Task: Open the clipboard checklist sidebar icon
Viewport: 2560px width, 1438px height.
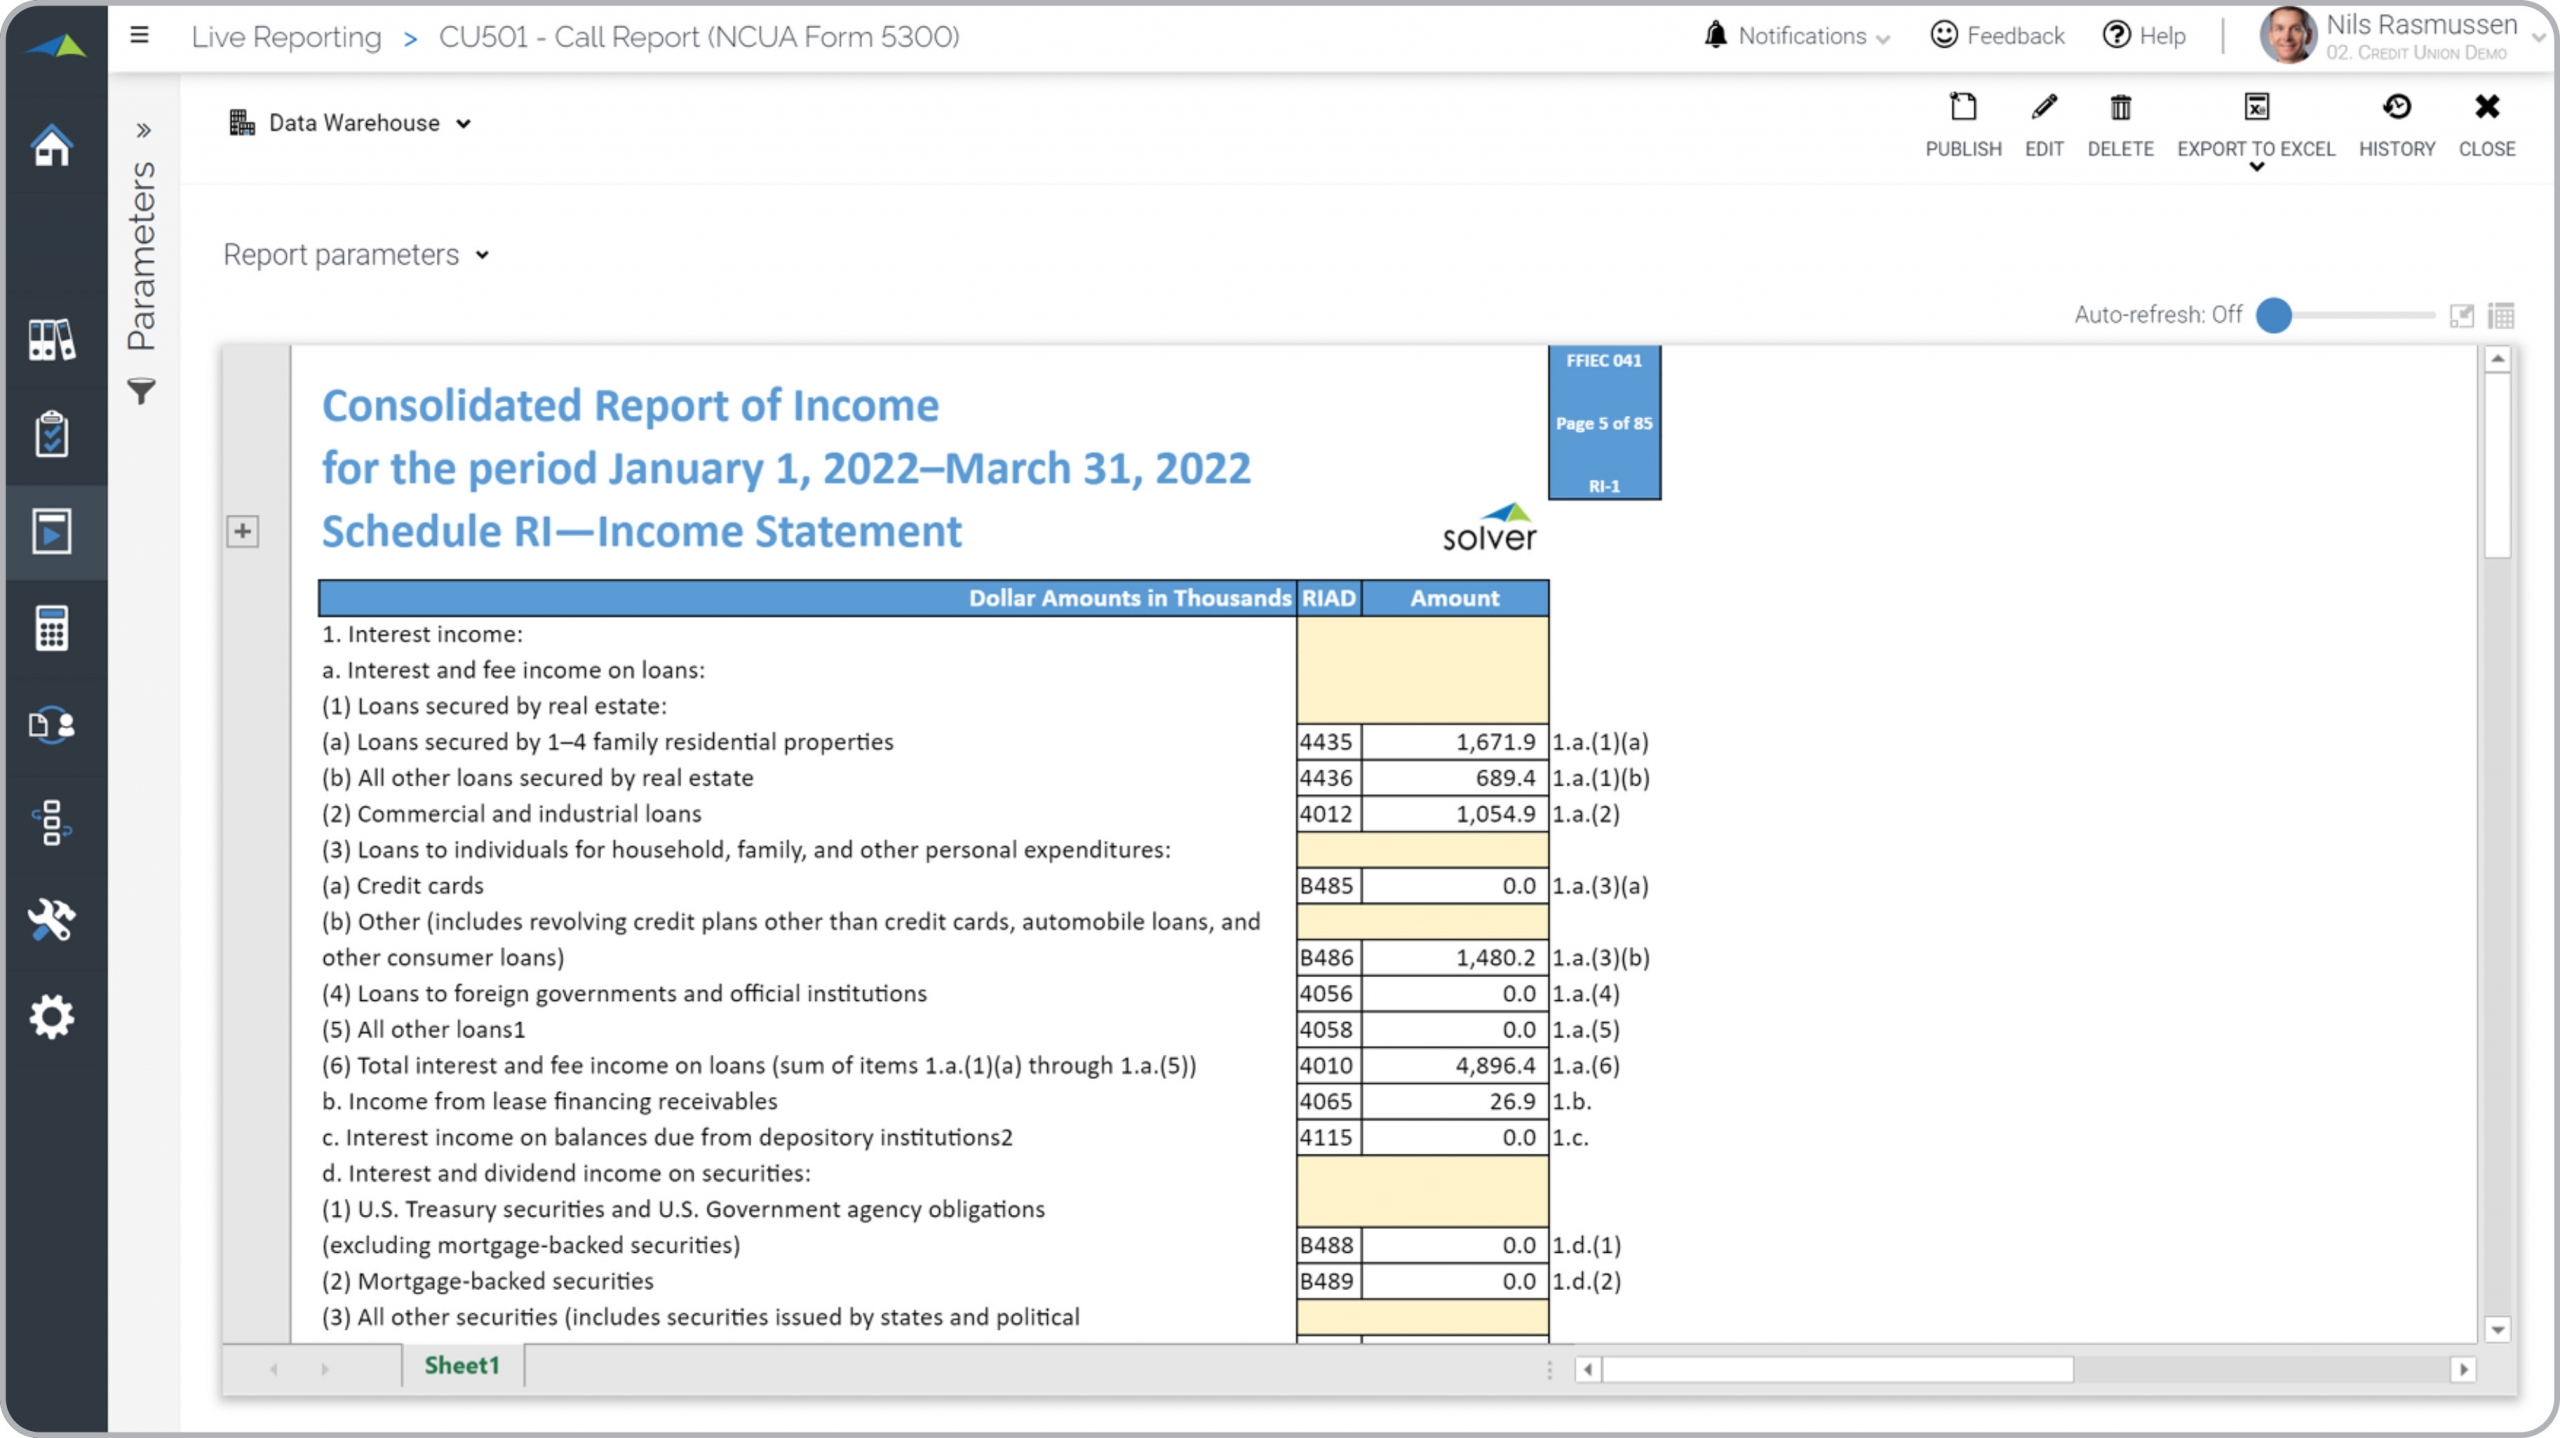Action: pyautogui.click(x=52, y=434)
